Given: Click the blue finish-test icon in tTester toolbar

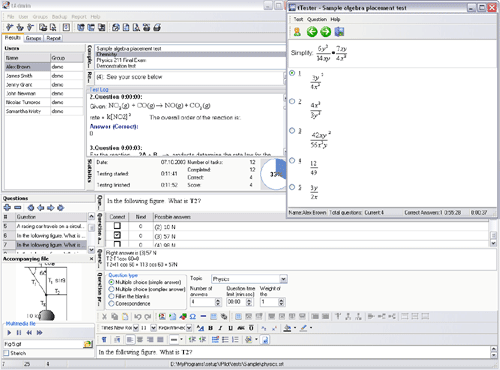Looking at the screenshot, I should pos(339,32).
